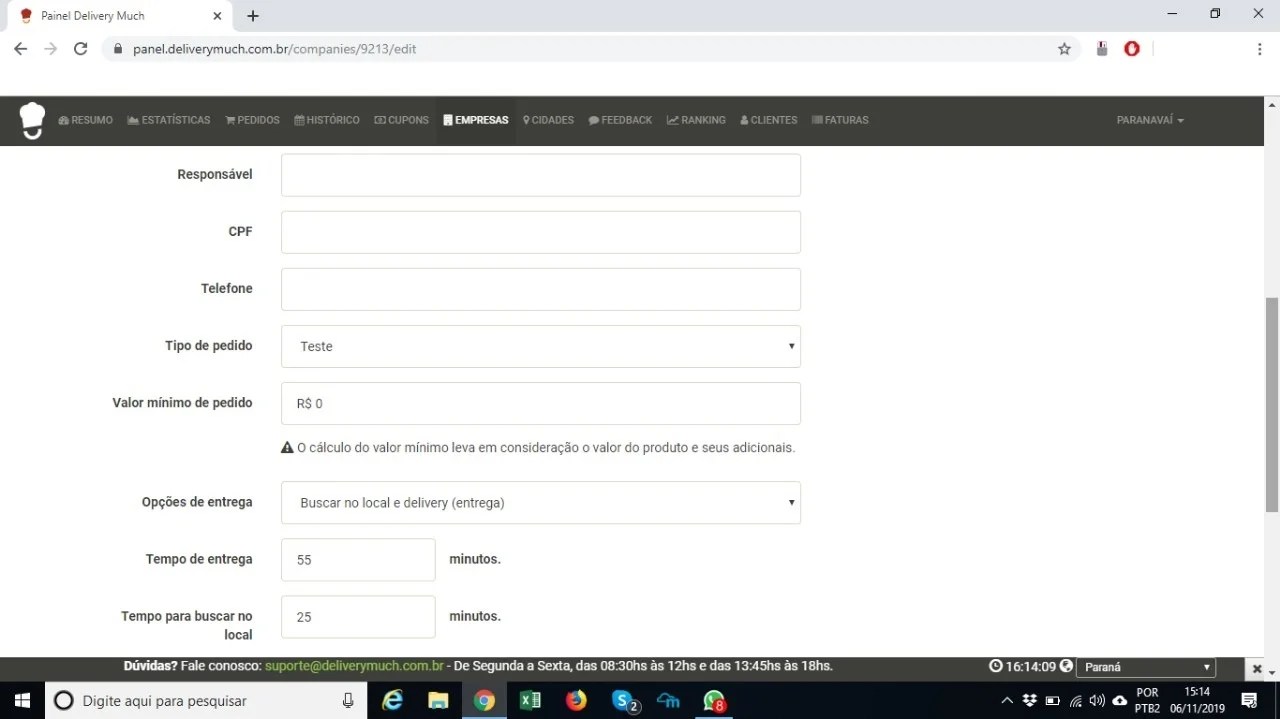Screen dimensions: 1280x719
Task: Click the globe icon beside the timezone
Action: tap(1066, 666)
